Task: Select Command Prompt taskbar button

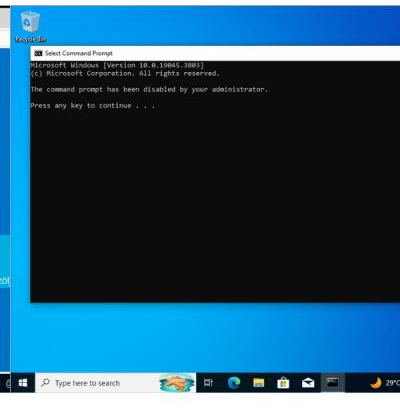Action: tap(332, 383)
